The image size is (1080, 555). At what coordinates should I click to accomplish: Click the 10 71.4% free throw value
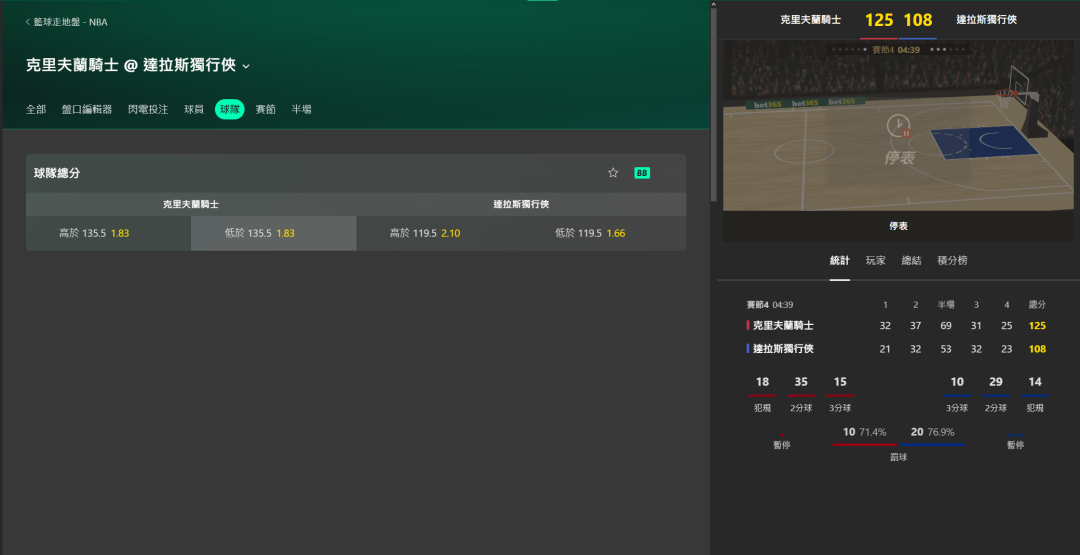coord(864,432)
